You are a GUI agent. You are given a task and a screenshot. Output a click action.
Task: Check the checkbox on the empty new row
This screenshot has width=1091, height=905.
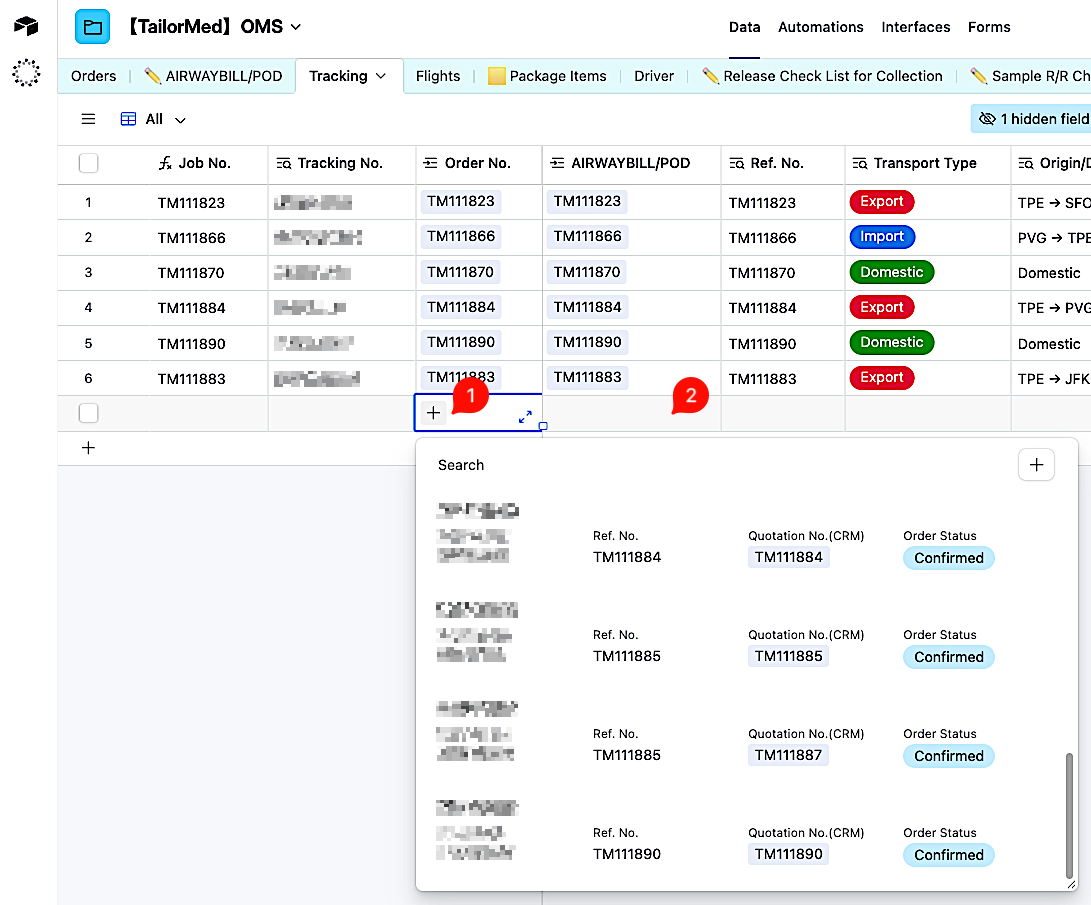tap(88, 413)
